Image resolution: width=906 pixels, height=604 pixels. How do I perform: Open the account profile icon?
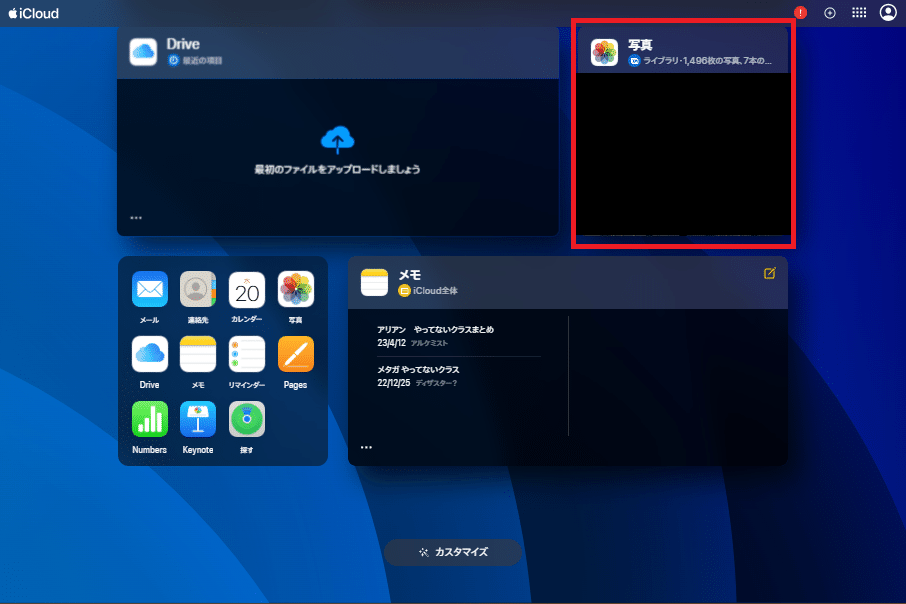pos(888,12)
